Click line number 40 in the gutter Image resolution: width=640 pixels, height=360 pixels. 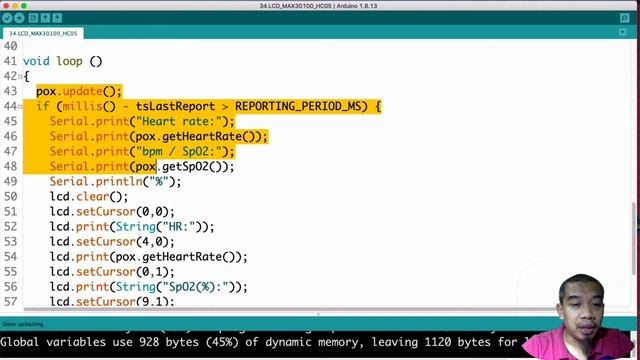coord(11,46)
